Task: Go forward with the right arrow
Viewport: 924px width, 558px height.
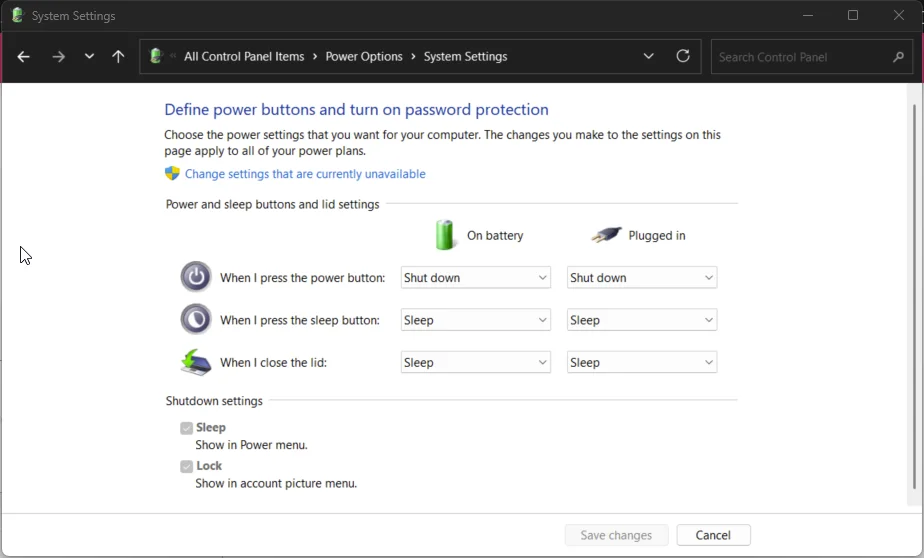Action: pyautogui.click(x=58, y=57)
